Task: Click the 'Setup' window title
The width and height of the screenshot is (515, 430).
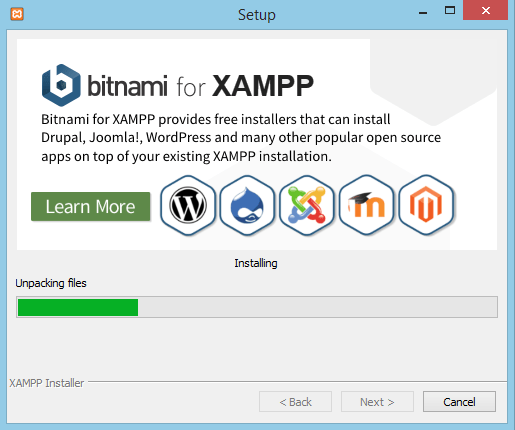Action: coord(257,15)
